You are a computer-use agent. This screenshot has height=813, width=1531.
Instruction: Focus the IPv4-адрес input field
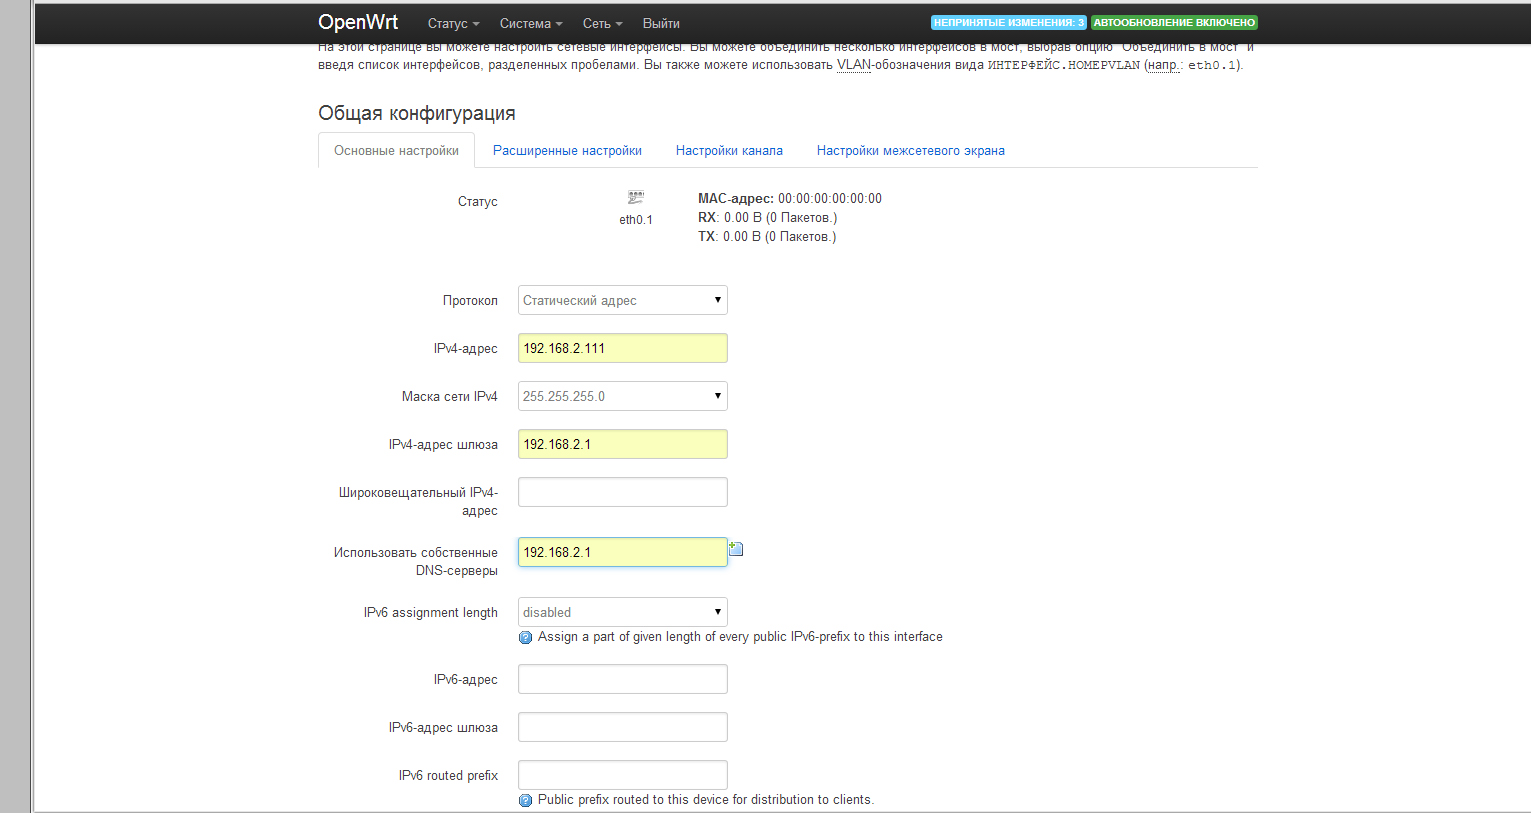click(x=622, y=348)
